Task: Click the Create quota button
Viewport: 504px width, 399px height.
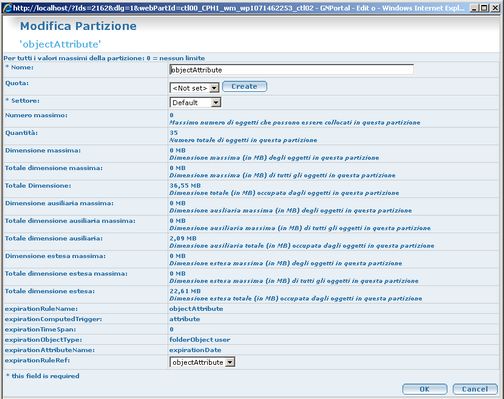Action: pos(244,87)
